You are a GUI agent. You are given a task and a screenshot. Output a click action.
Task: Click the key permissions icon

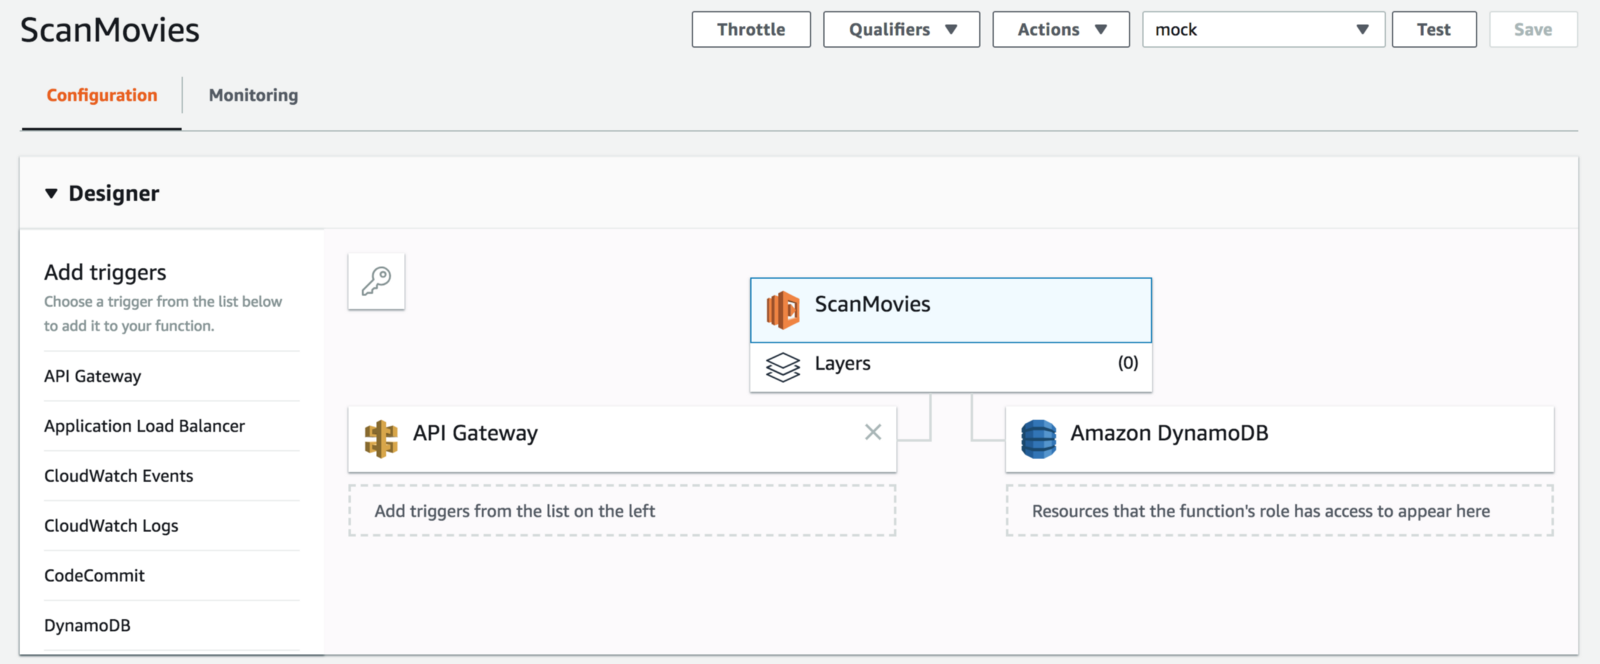376,281
